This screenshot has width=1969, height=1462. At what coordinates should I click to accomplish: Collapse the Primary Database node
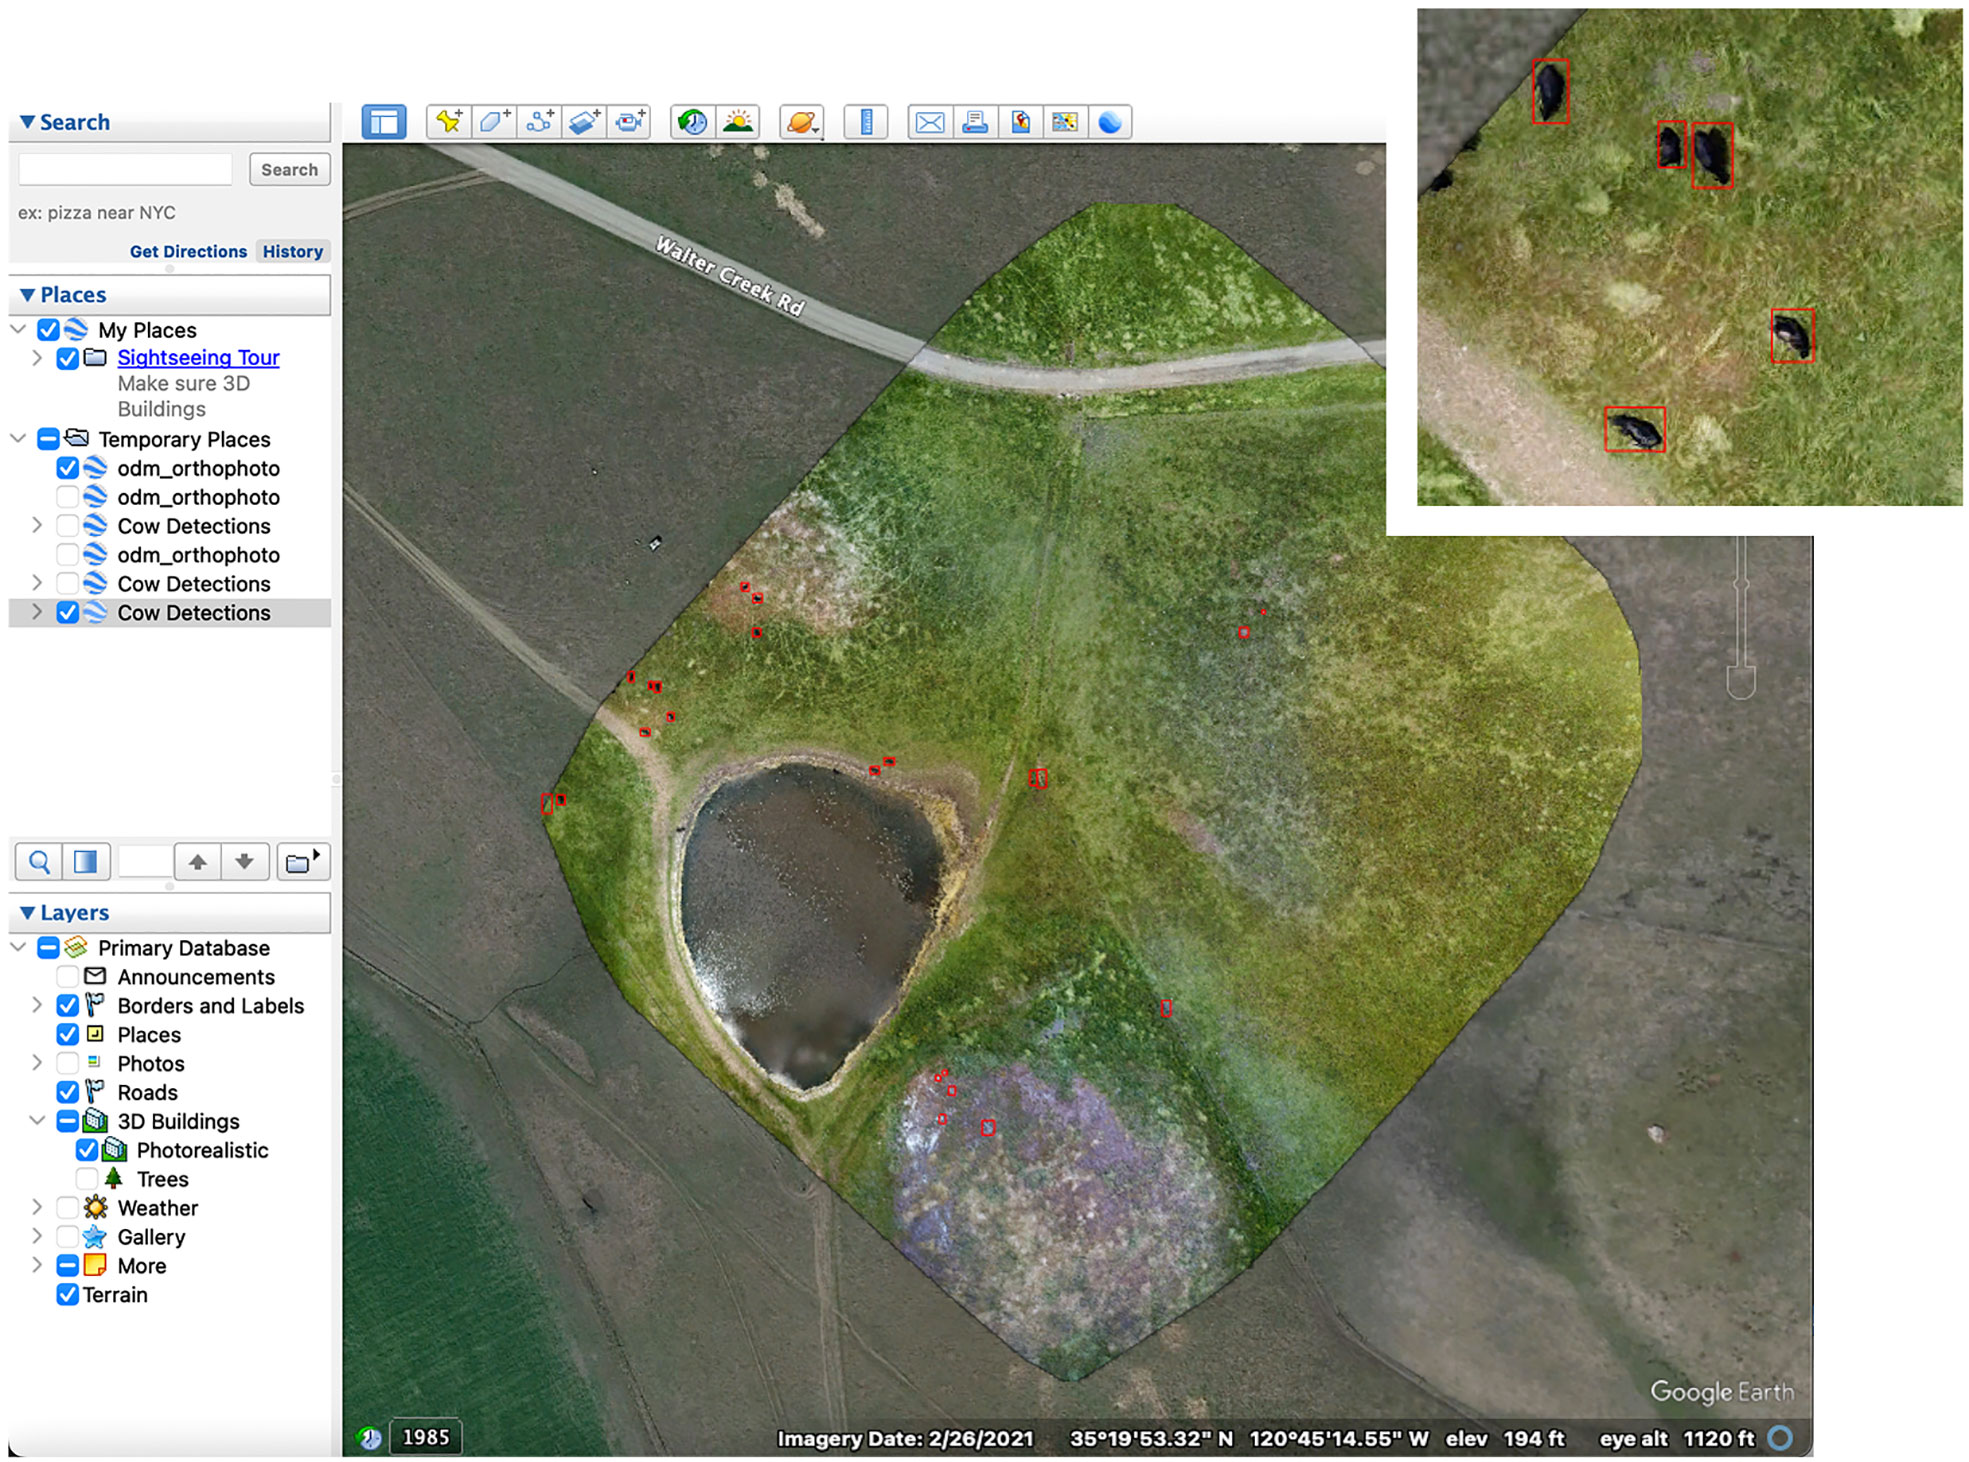point(18,947)
